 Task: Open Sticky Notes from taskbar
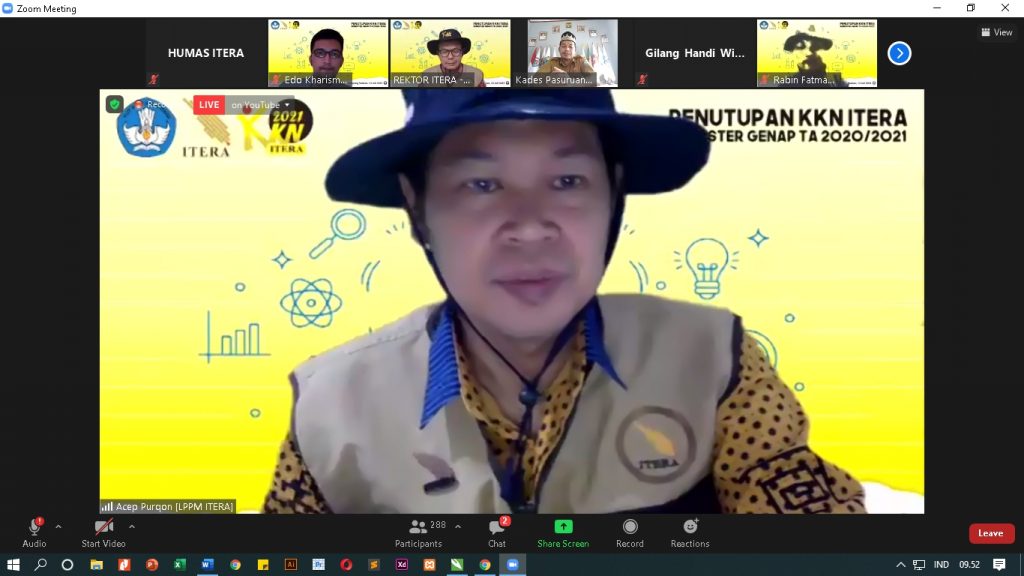tap(263, 564)
